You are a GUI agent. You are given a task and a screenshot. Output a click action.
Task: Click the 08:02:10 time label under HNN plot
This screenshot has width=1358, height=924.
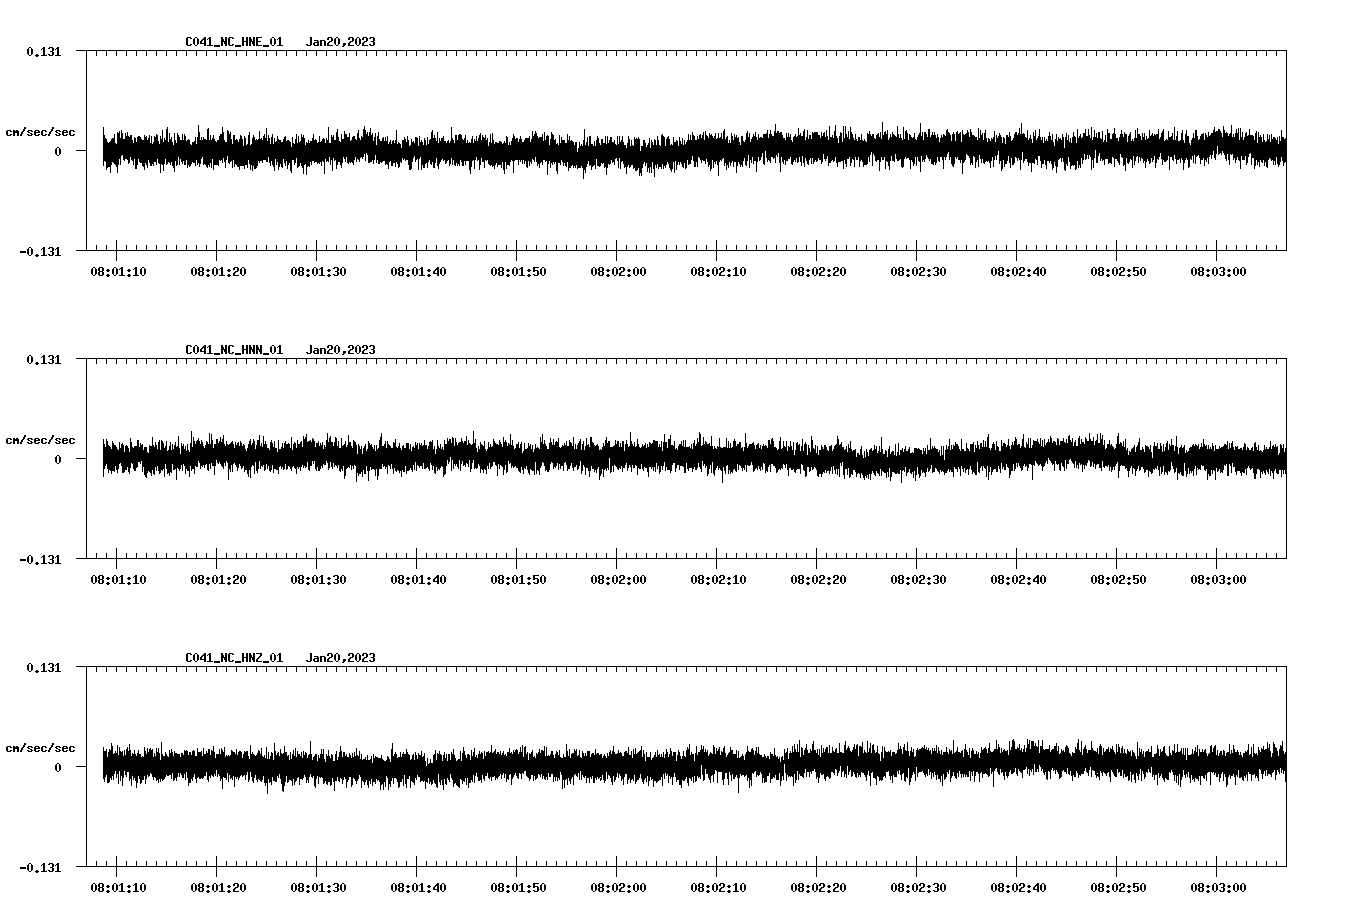718,580
